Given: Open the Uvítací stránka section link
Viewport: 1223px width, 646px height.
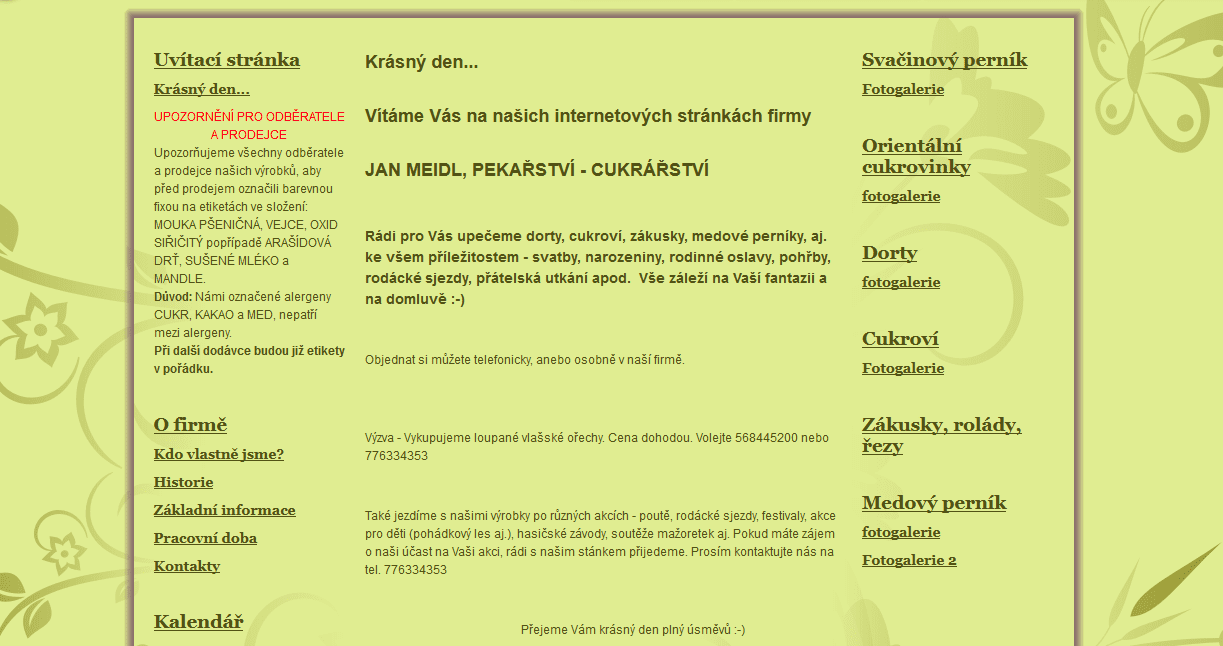Looking at the screenshot, I should tap(227, 60).
